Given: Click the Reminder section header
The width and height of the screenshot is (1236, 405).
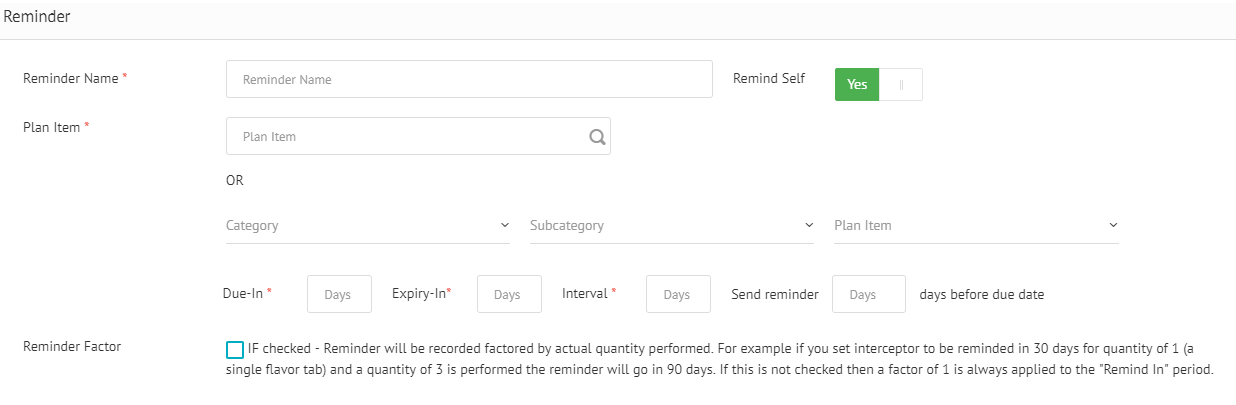Looking at the screenshot, I should [x=37, y=17].
